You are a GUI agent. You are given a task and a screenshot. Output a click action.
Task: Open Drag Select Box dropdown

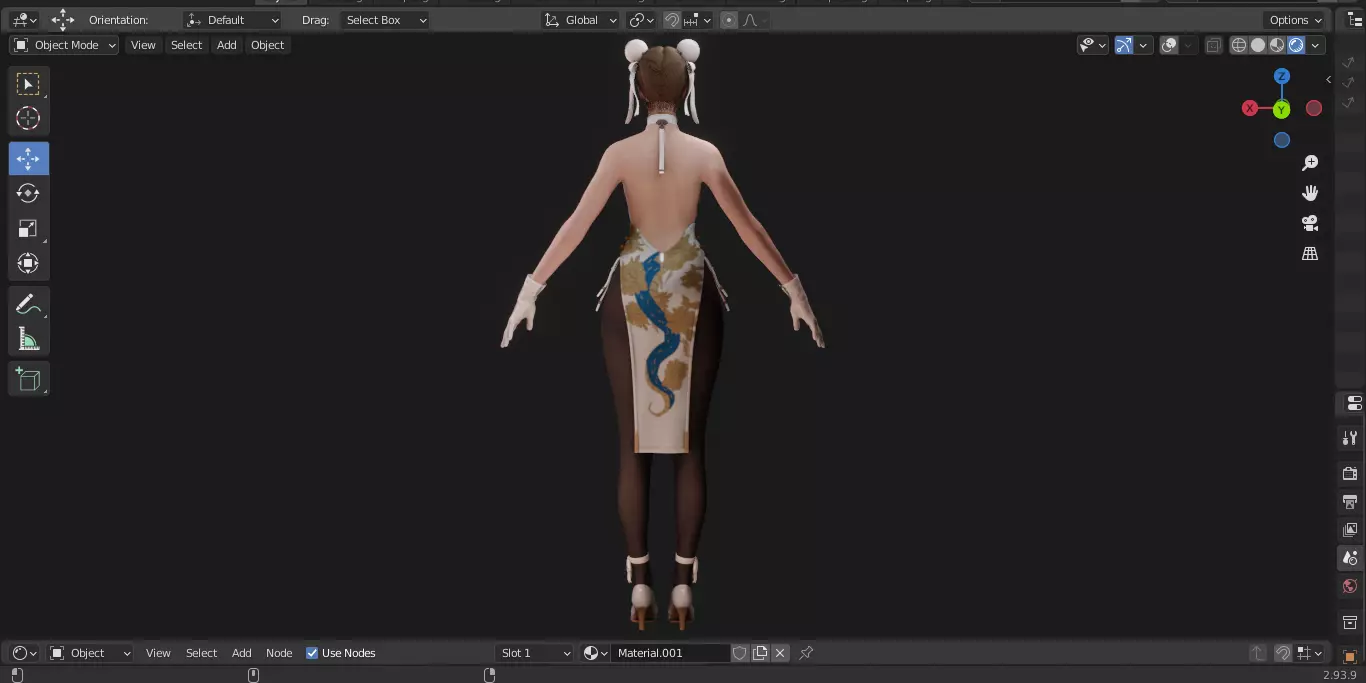385,20
